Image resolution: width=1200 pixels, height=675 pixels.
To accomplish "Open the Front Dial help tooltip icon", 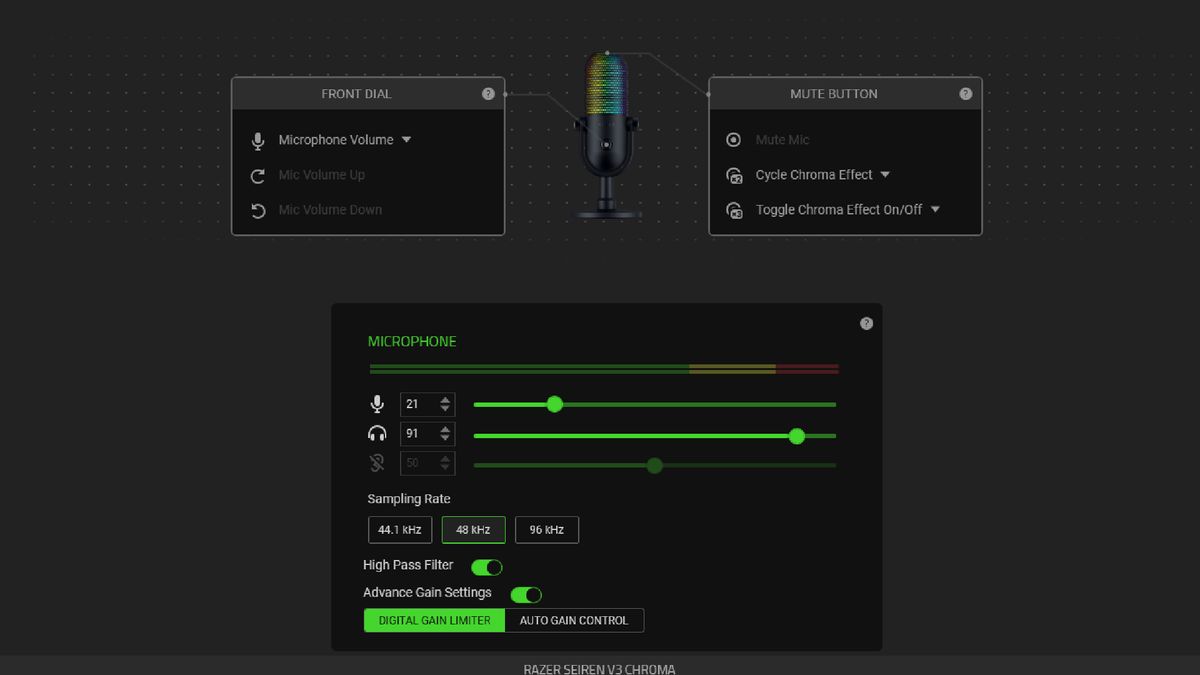I will point(488,93).
